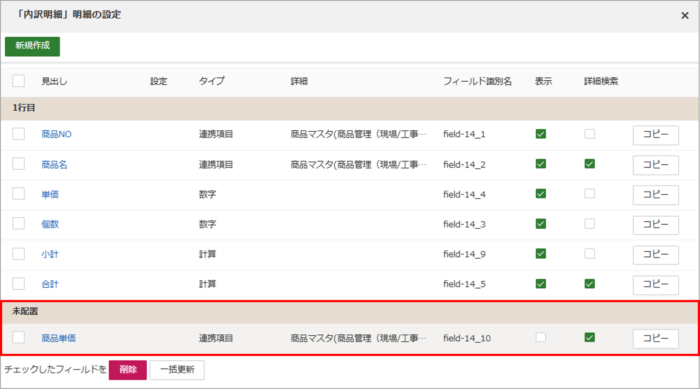Click 数字 type in 単価 row

[x=207, y=194]
